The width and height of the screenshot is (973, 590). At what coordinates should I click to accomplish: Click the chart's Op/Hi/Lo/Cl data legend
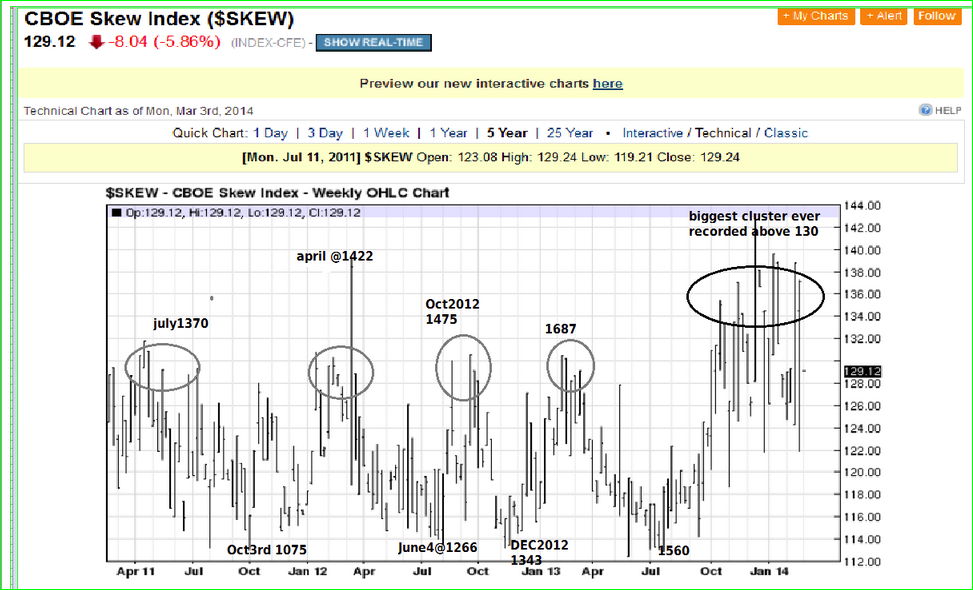click(236, 213)
